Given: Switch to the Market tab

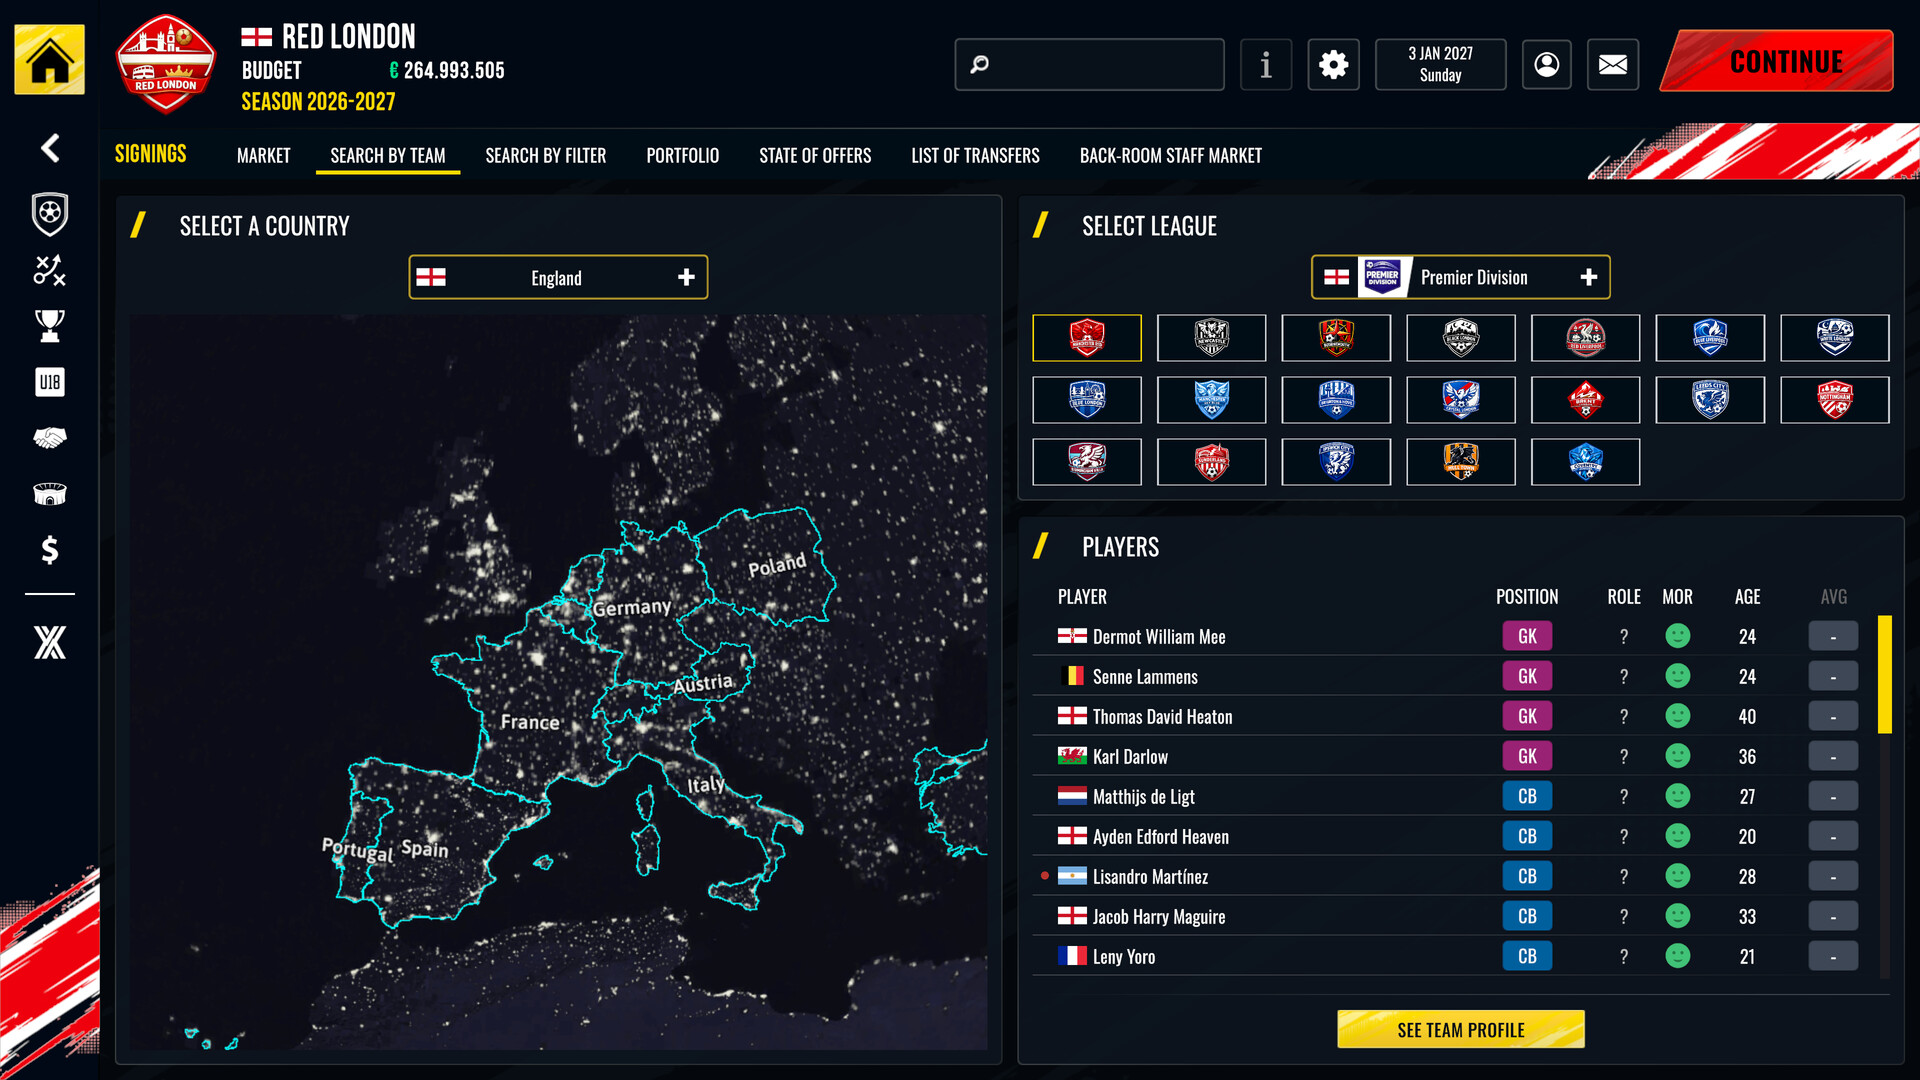Looking at the screenshot, I should pyautogui.click(x=263, y=156).
